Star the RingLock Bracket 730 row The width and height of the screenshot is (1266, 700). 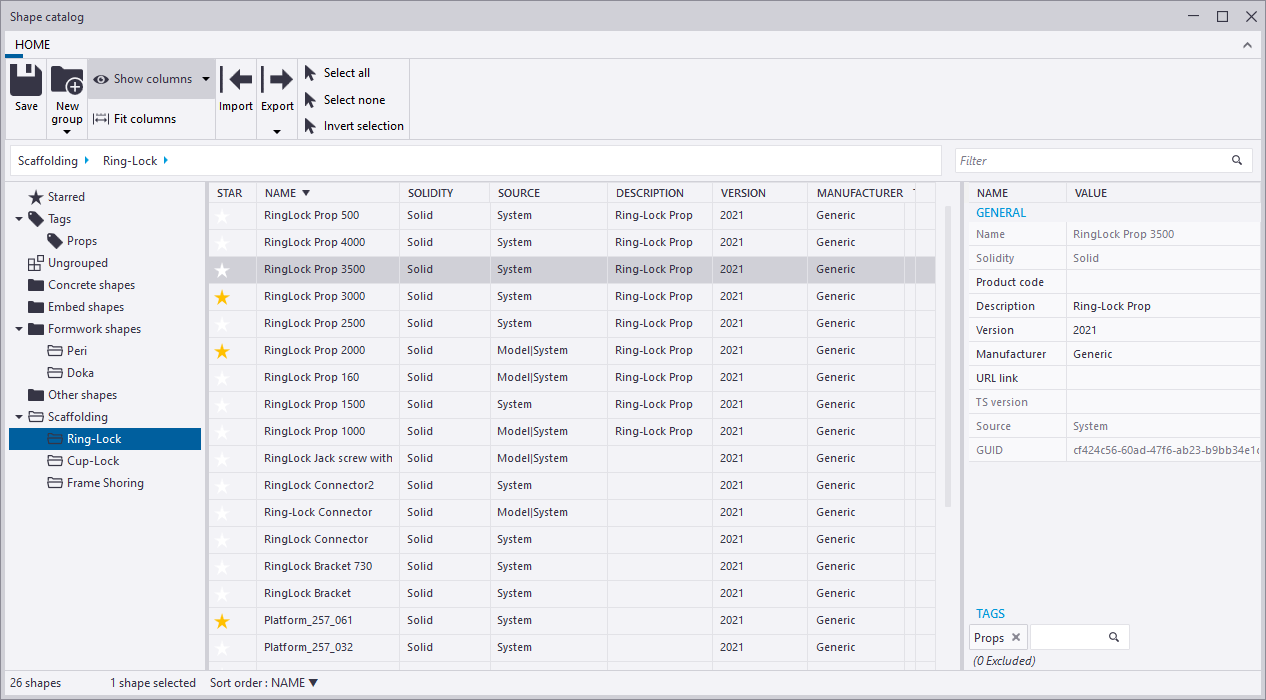(x=222, y=567)
